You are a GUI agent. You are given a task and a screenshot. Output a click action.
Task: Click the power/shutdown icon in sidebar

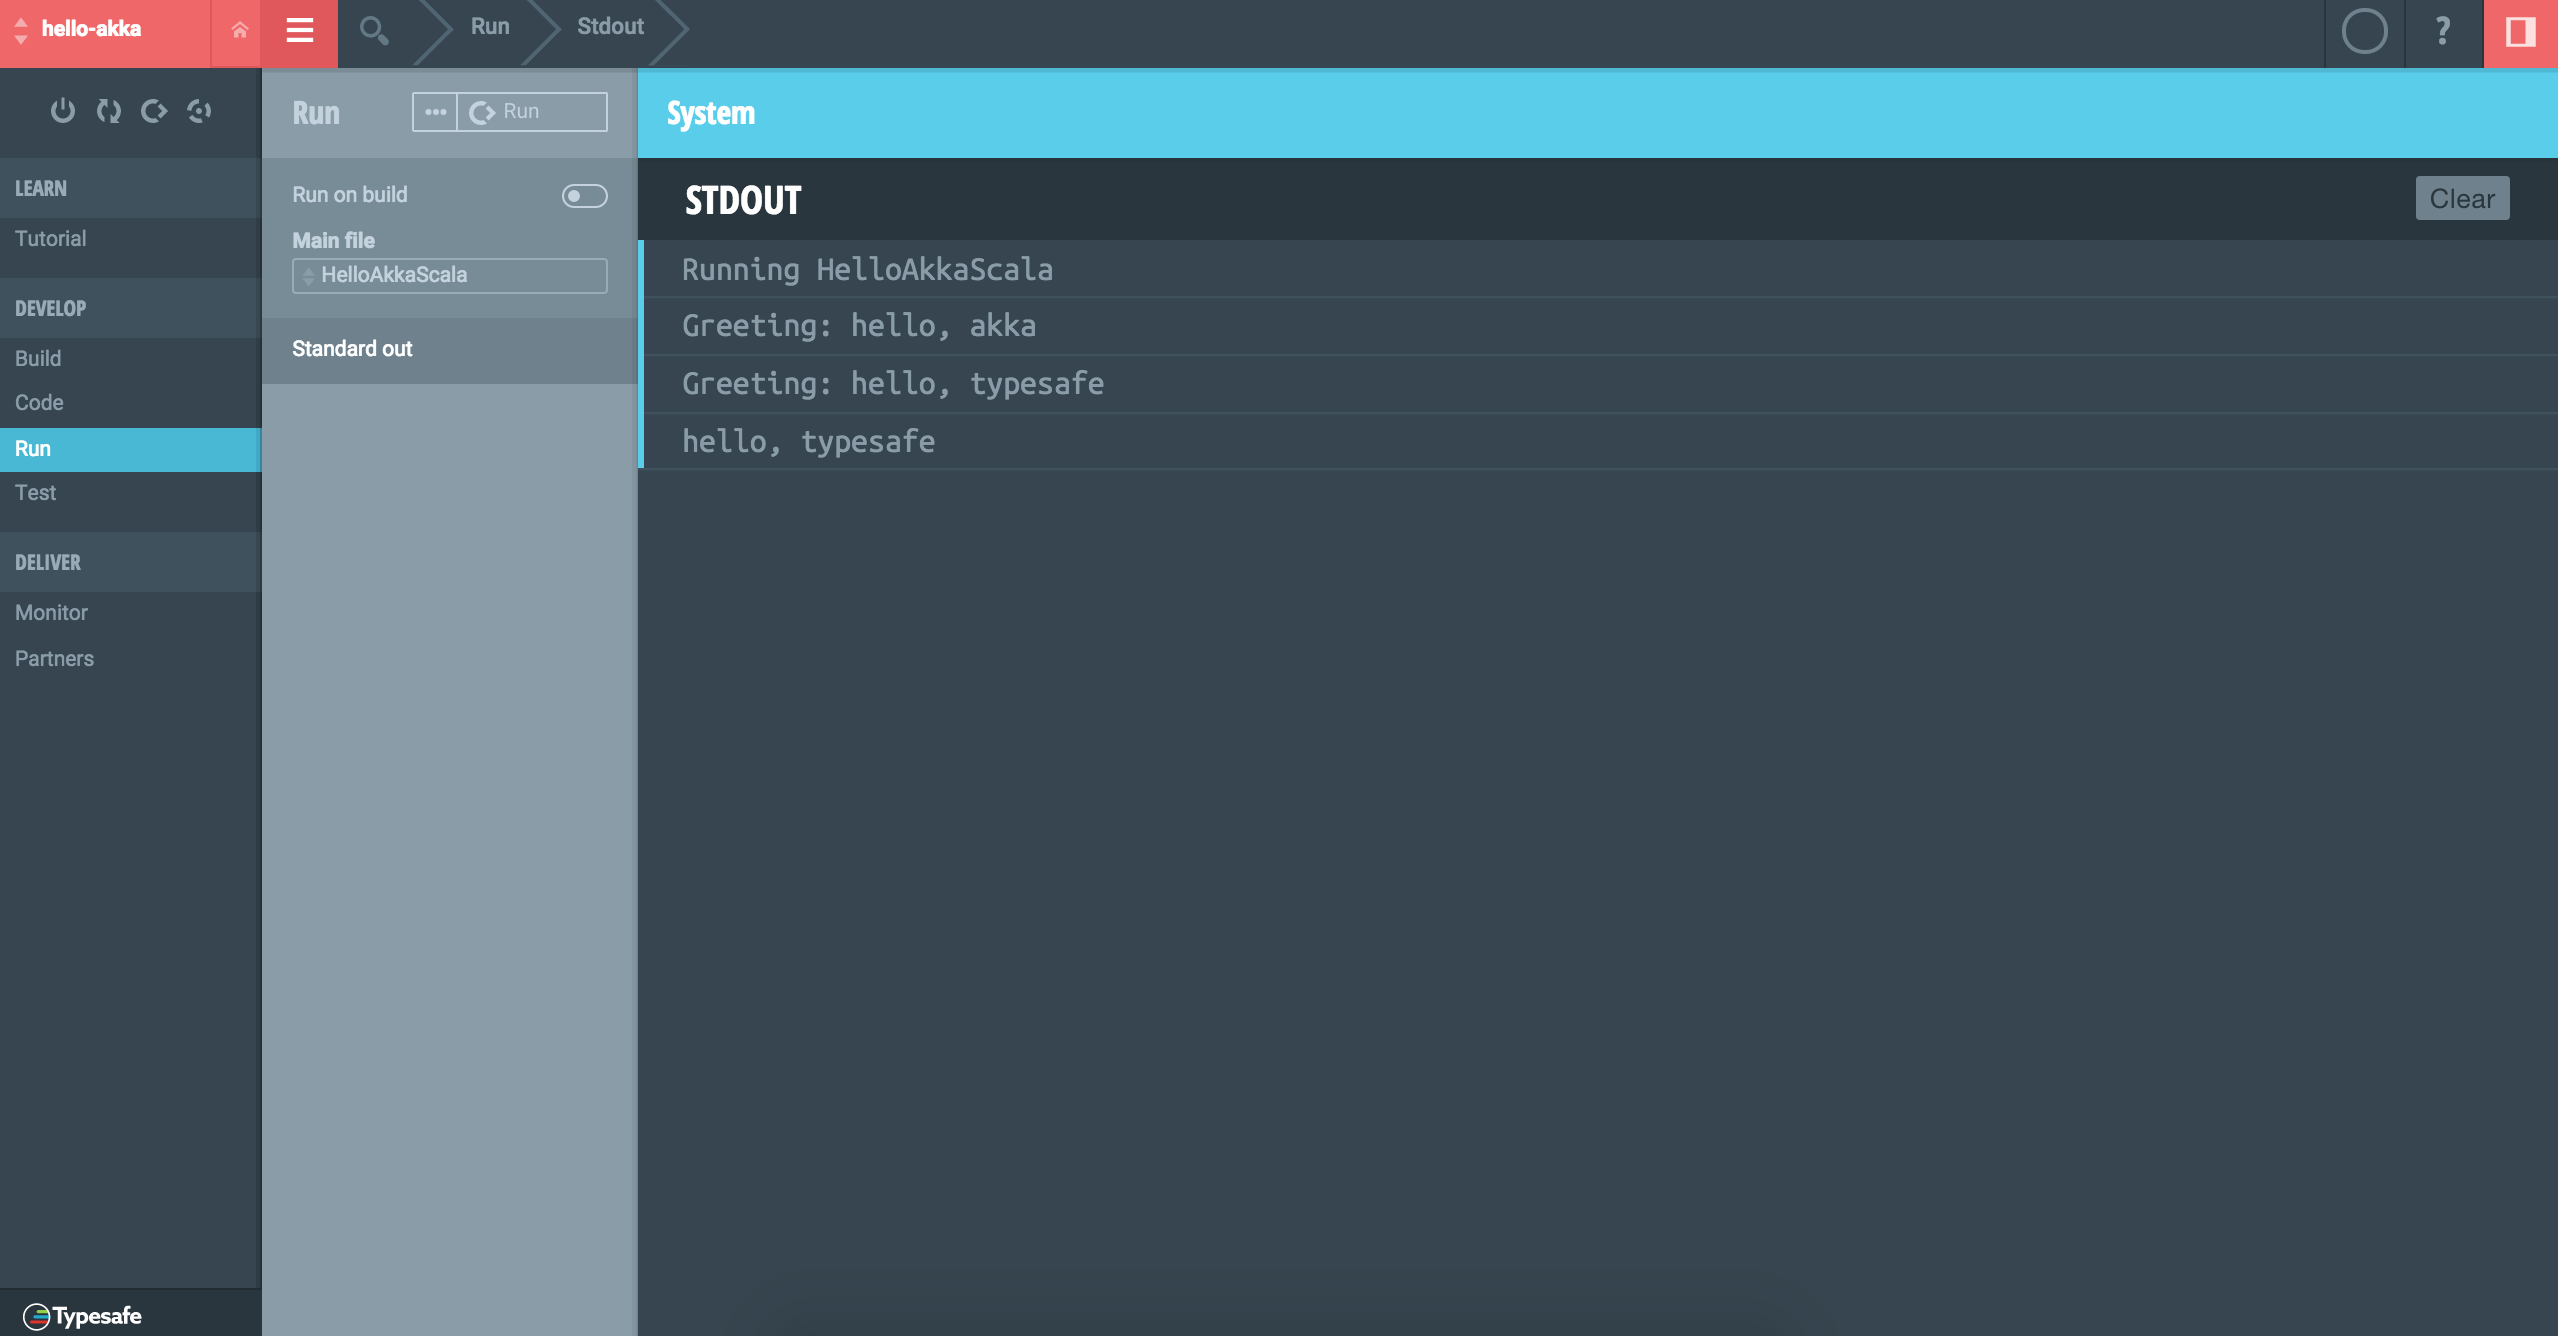[62, 111]
